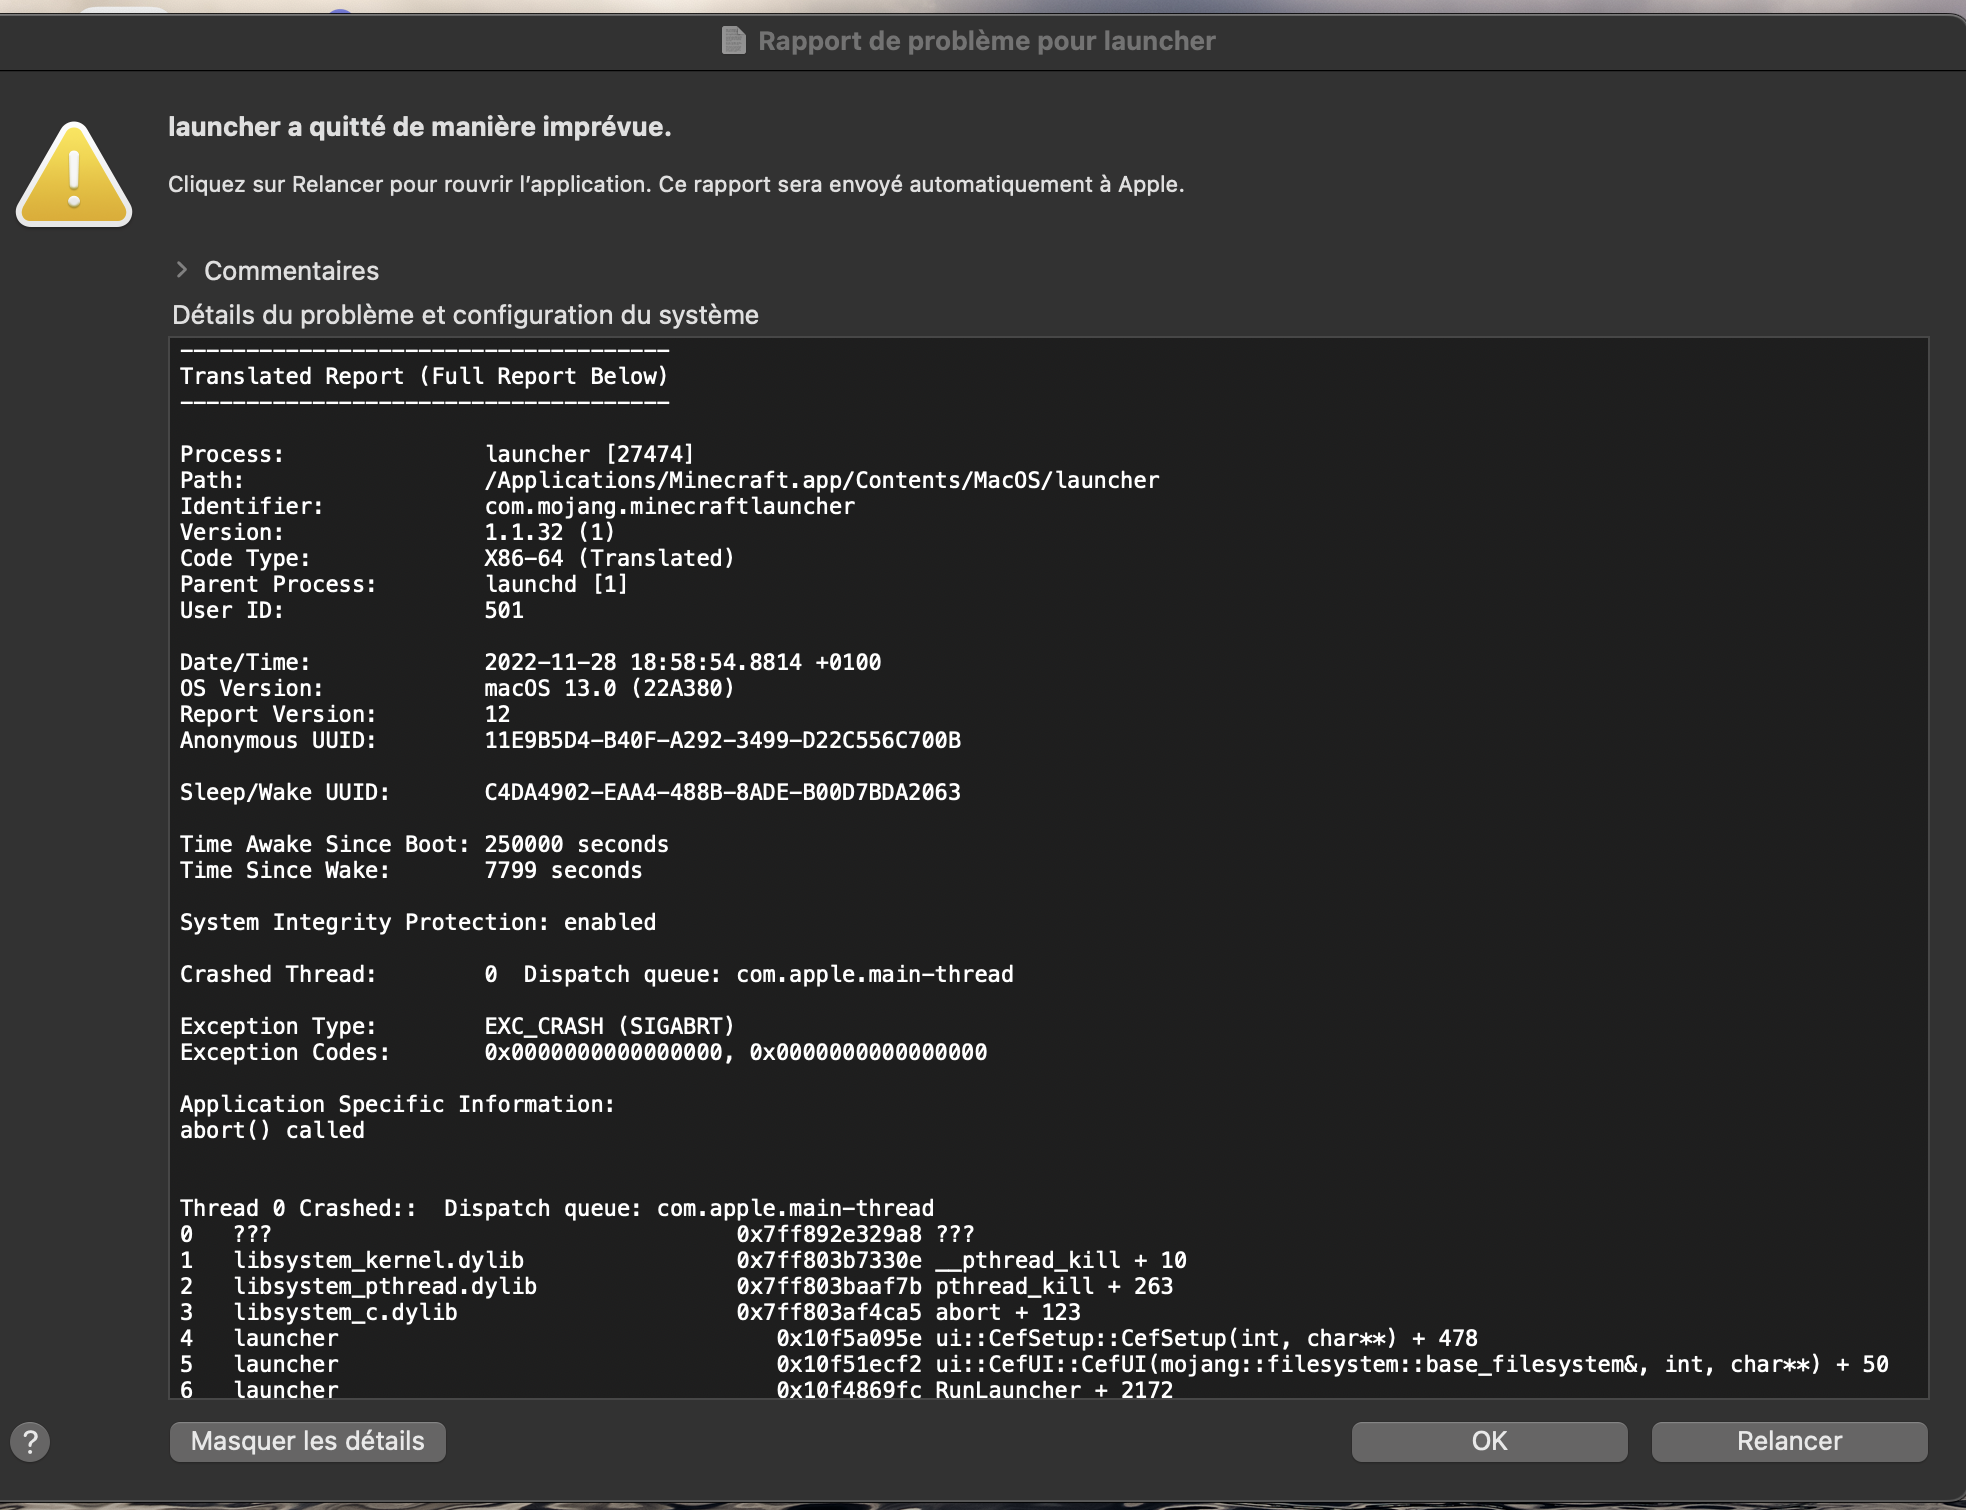The image size is (1966, 1510).
Task: Click the Commentaires section label
Action: [x=291, y=271]
